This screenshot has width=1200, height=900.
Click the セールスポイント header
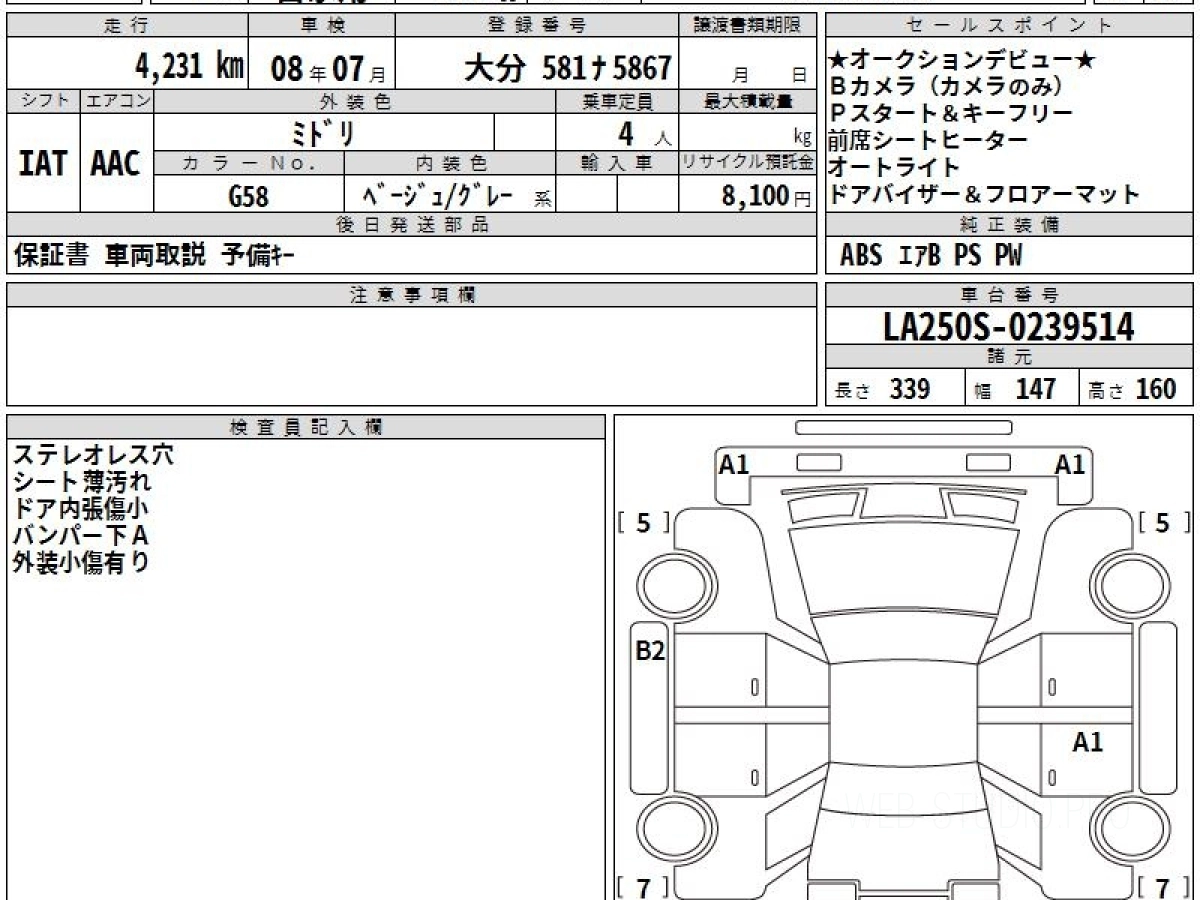(x=1010, y=26)
